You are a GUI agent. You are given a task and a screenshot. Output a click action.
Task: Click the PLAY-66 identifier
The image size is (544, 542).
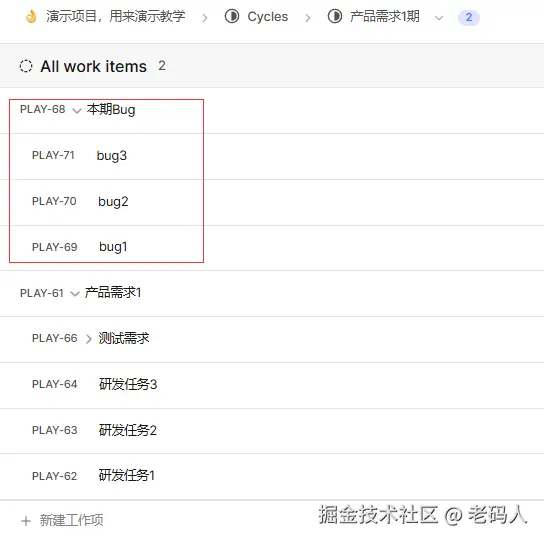pos(54,338)
